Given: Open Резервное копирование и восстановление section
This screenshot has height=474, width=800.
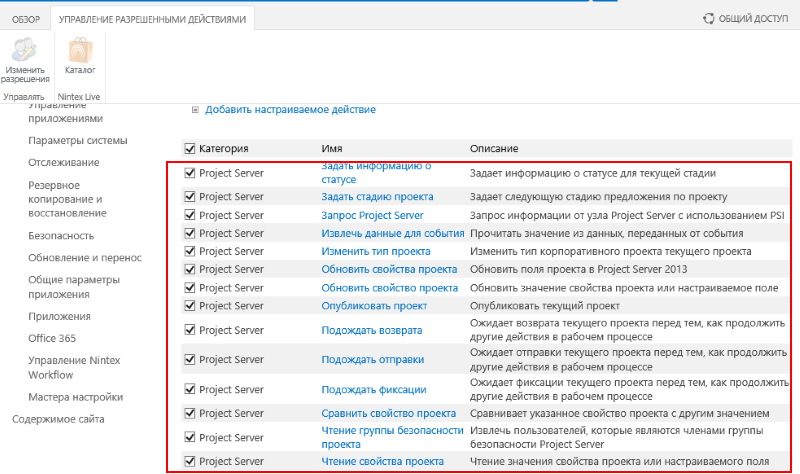Looking at the screenshot, I should coord(67,199).
